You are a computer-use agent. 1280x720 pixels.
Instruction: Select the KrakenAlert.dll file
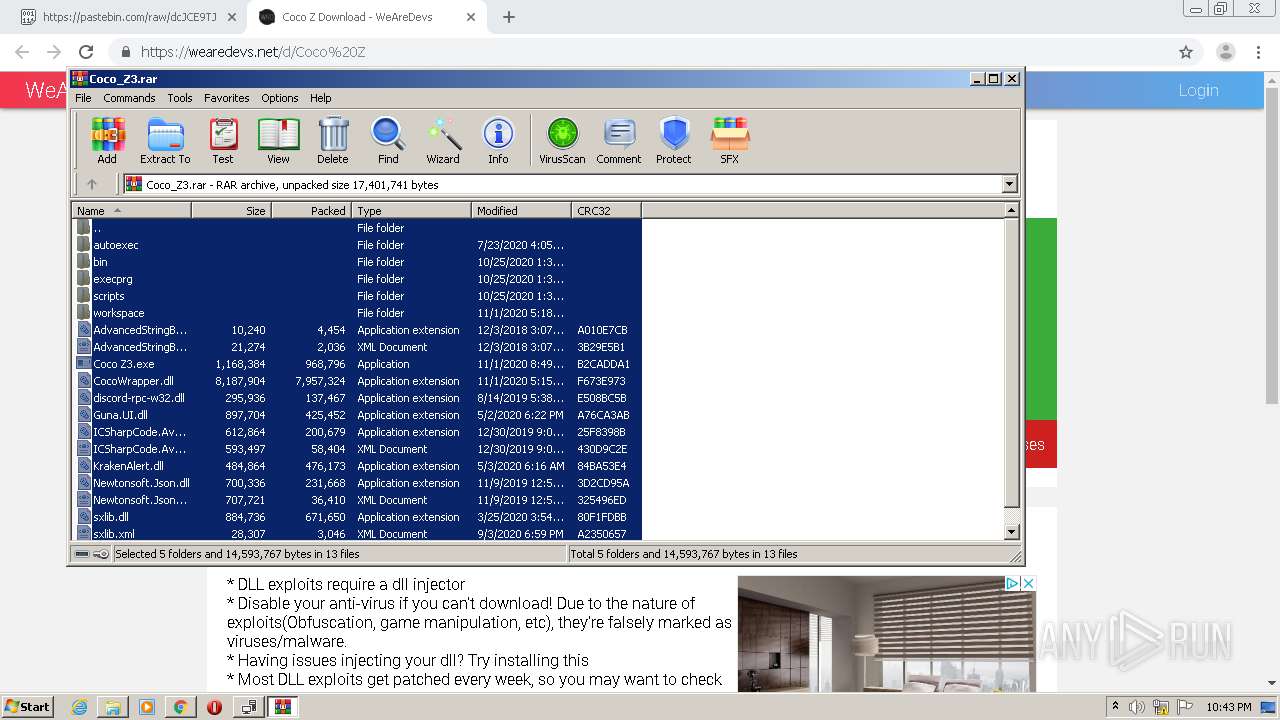point(357,466)
